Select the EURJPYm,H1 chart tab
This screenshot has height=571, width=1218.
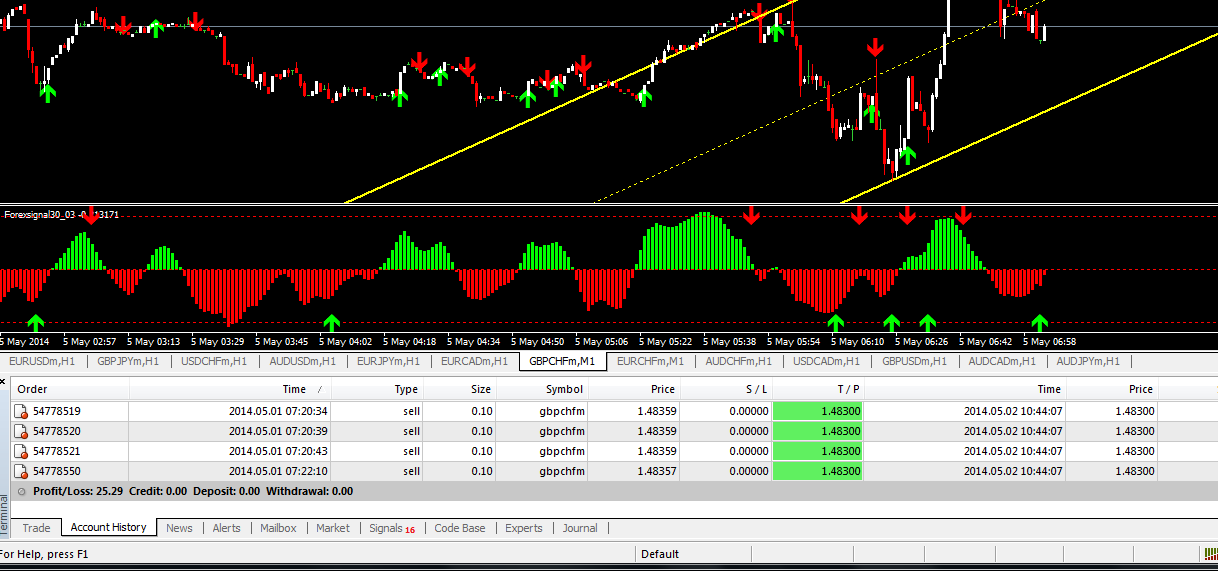pyautogui.click(x=388, y=361)
